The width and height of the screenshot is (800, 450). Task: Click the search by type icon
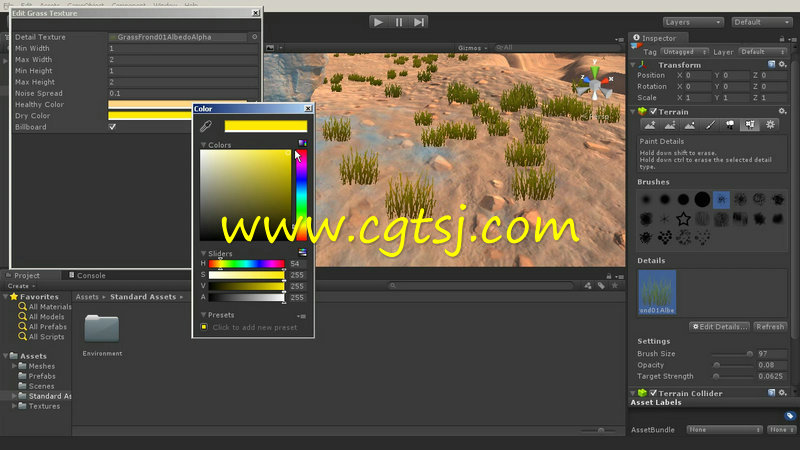click(x=588, y=286)
